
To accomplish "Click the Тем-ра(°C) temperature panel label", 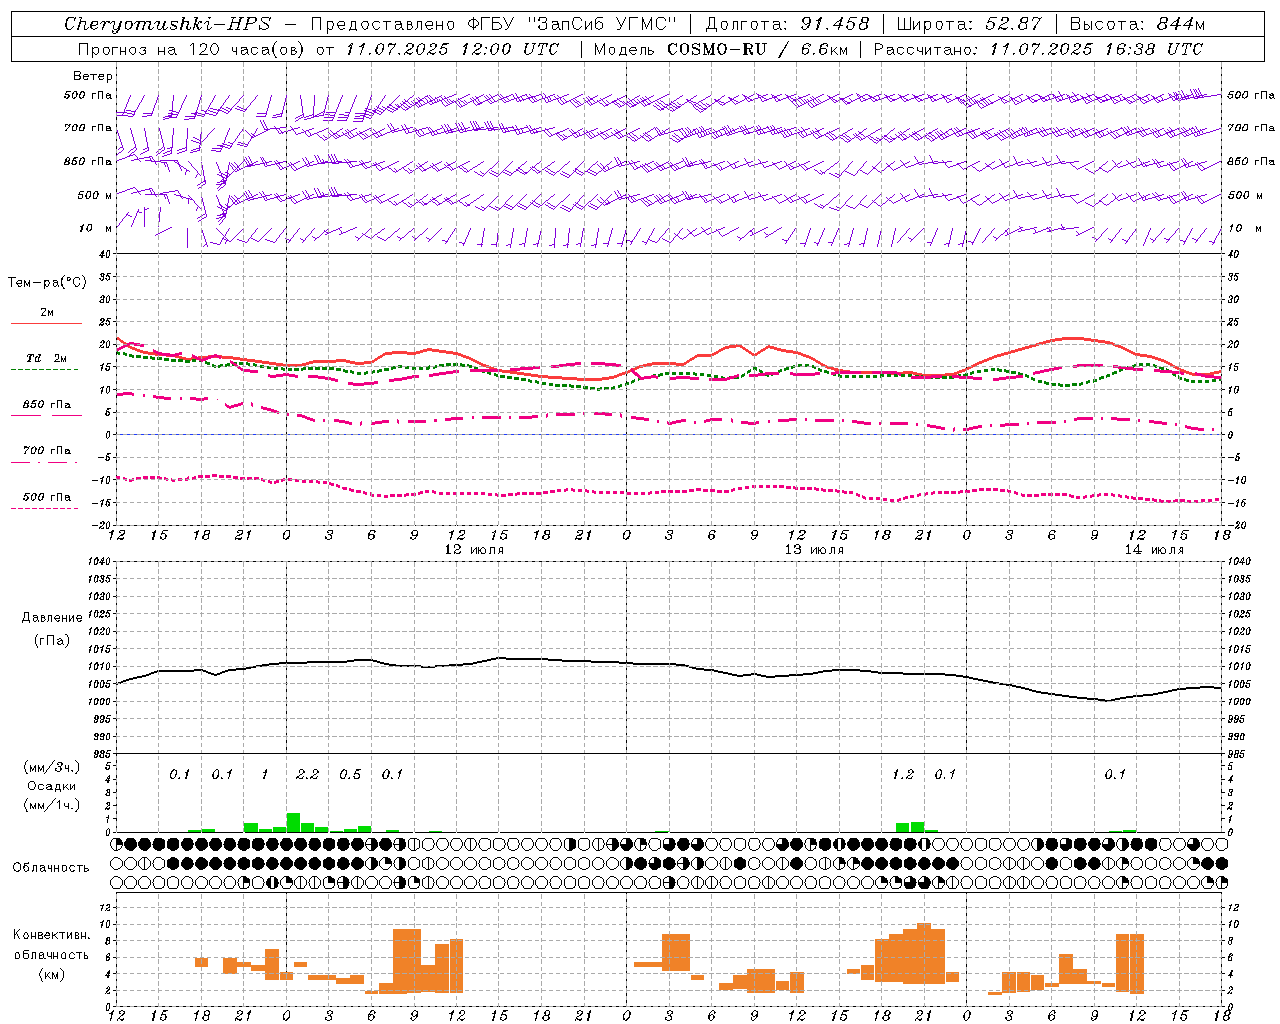I will (x=47, y=283).
